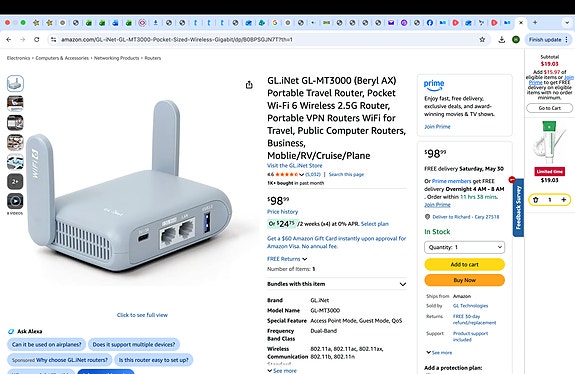This screenshot has width=575, height=374.
Task: Open the Chrome downloads icon
Action: coord(501,40)
